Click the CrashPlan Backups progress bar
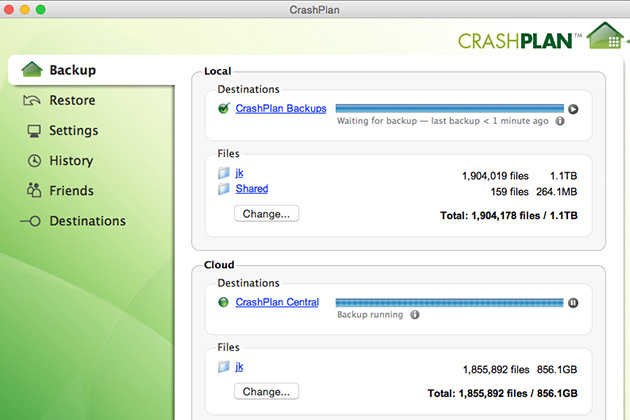Image resolution: width=630 pixels, height=420 pixels. coord(450,109)
